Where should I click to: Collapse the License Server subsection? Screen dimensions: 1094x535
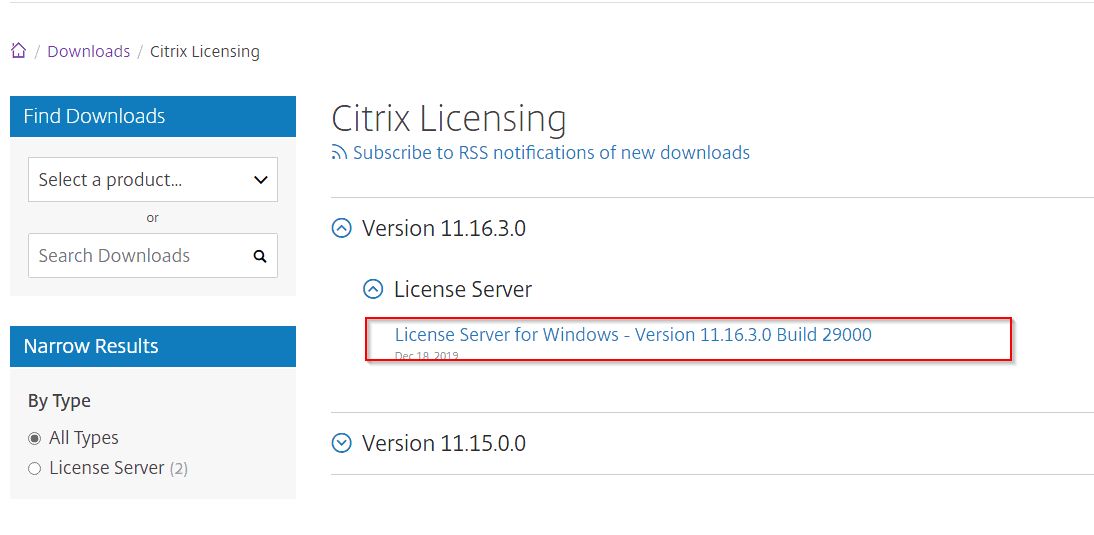pyautogui.click(x=374, y=289)
